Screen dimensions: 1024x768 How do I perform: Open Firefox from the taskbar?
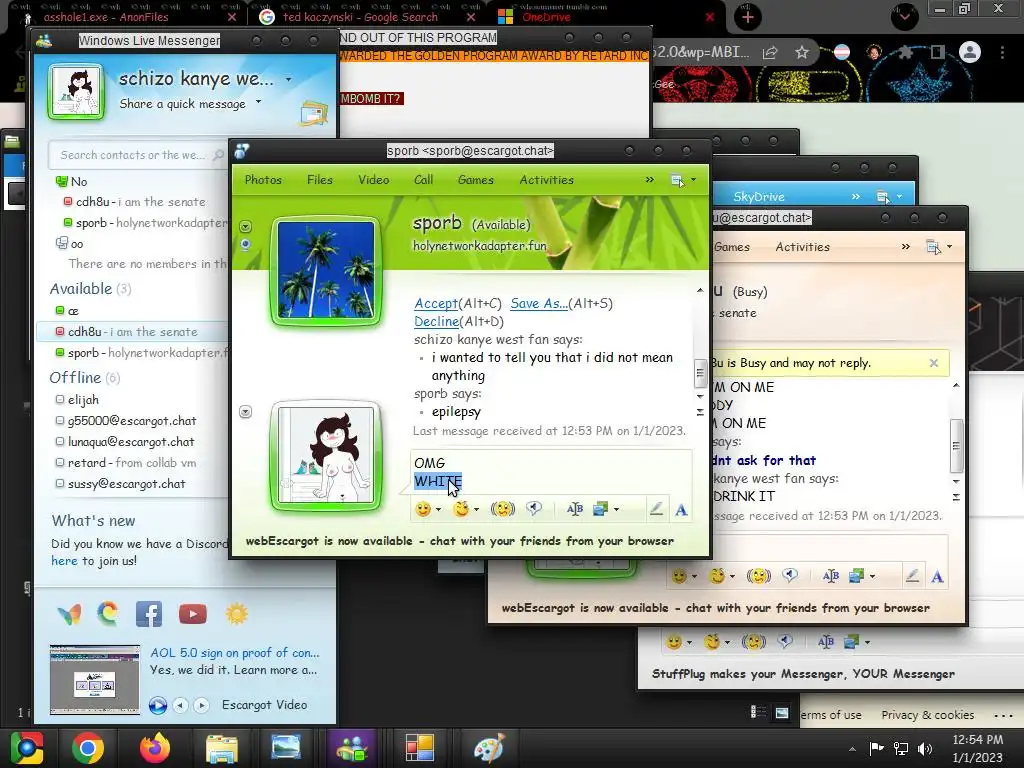(x=155, y=748)
